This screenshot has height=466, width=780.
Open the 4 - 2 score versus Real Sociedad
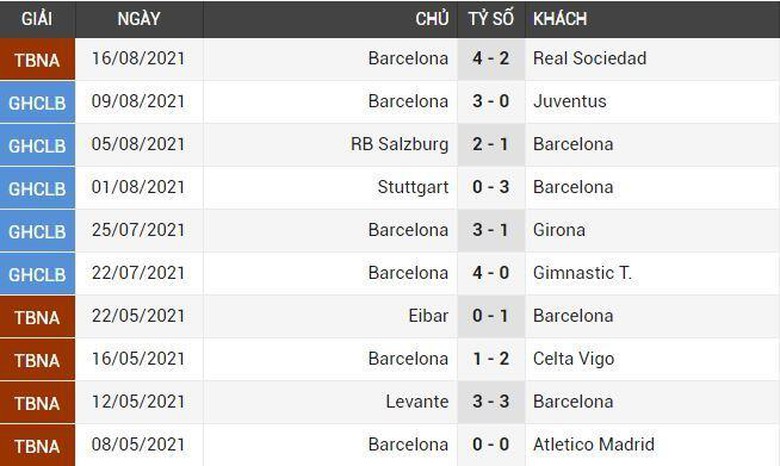pos(491,59)
